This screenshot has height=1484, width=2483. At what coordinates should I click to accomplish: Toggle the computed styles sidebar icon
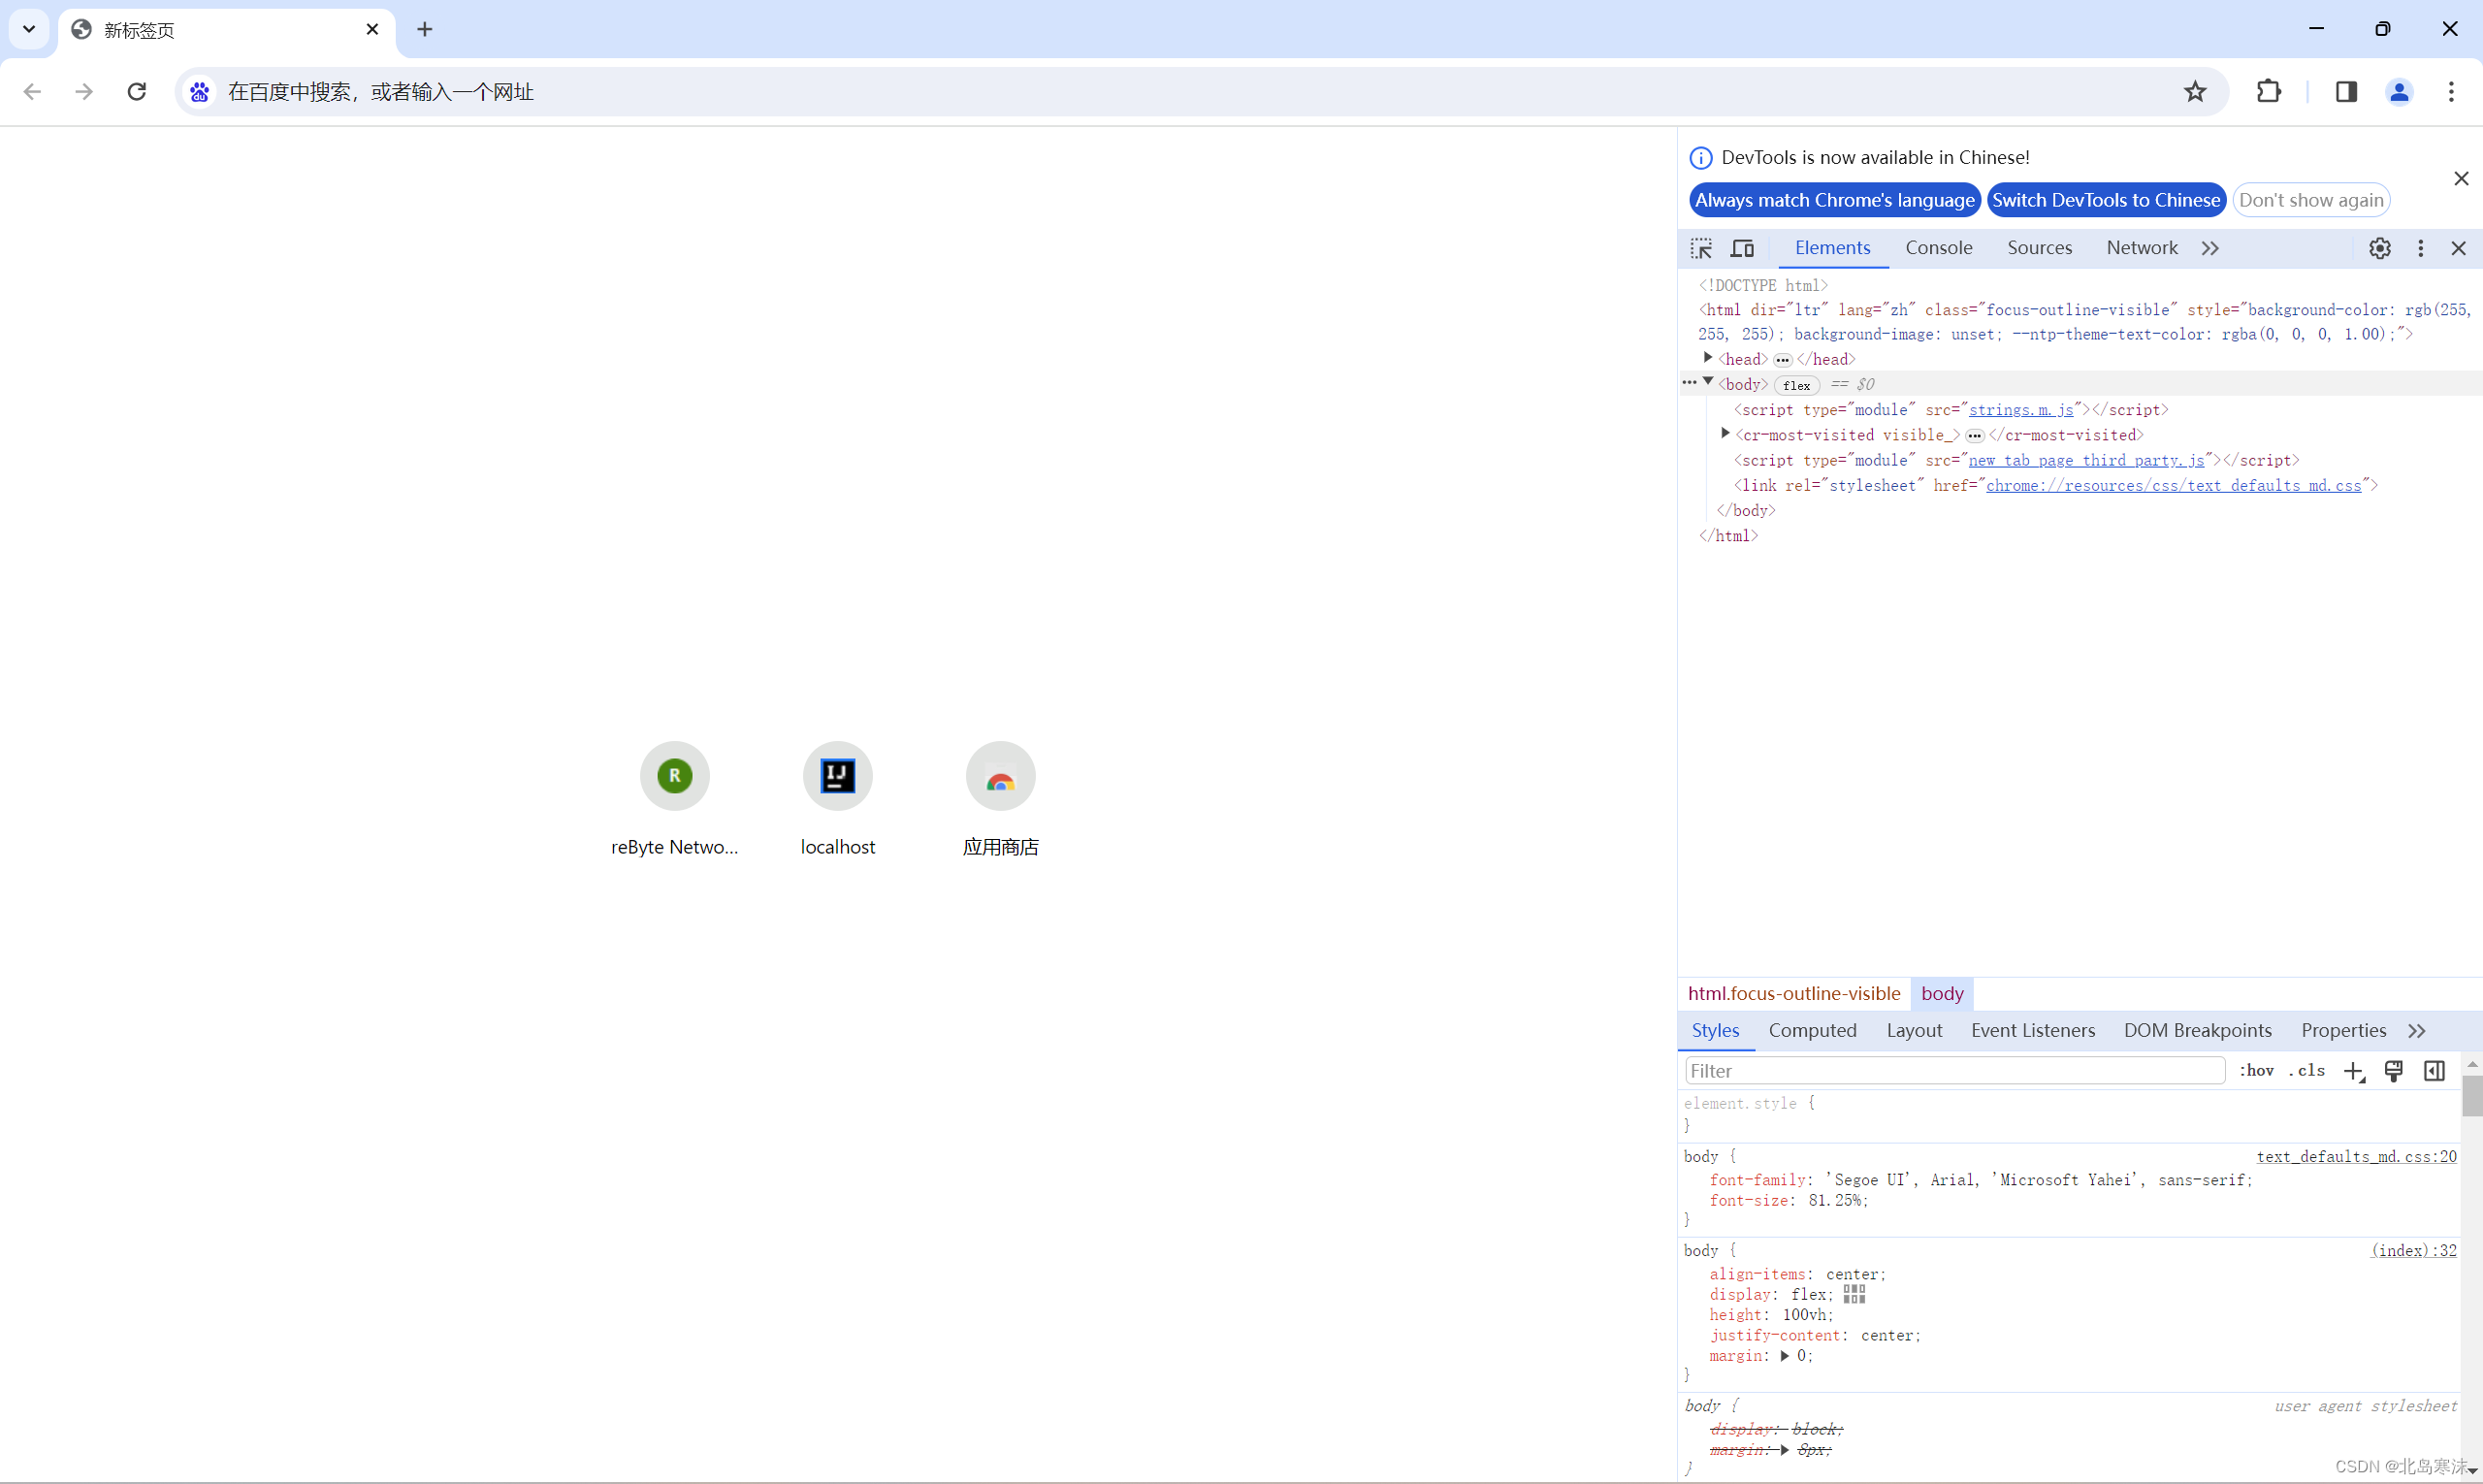click(x=2434, y=1071)
